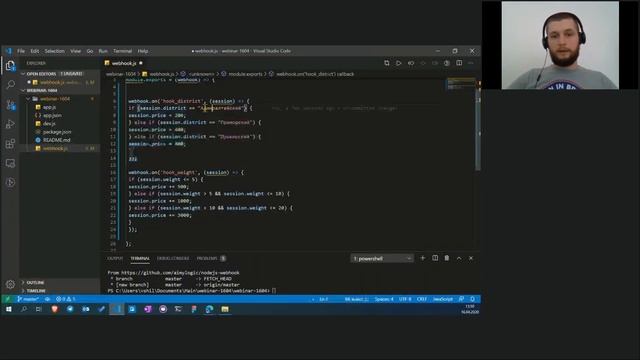Switch to the TERMINAL panel tab

coord(140,258)
